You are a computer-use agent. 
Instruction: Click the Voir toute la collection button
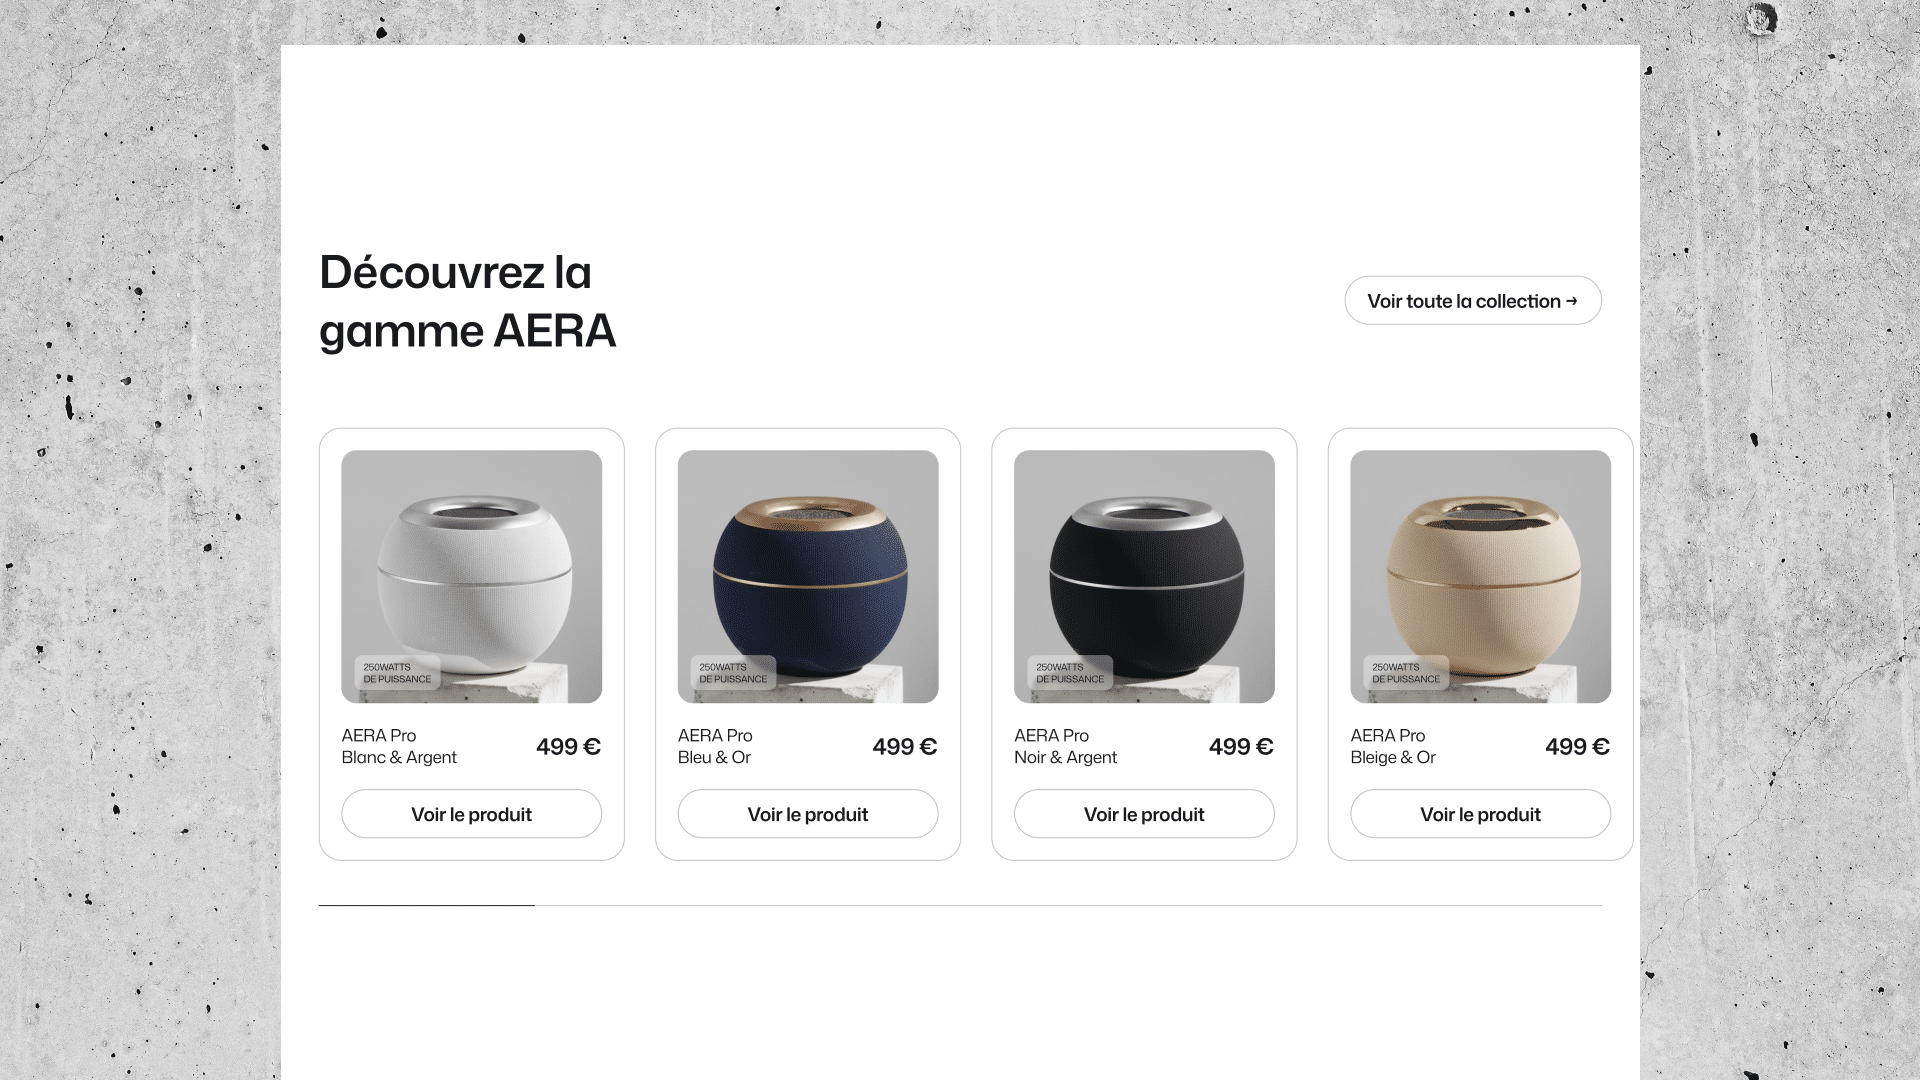coord(1473,300)
